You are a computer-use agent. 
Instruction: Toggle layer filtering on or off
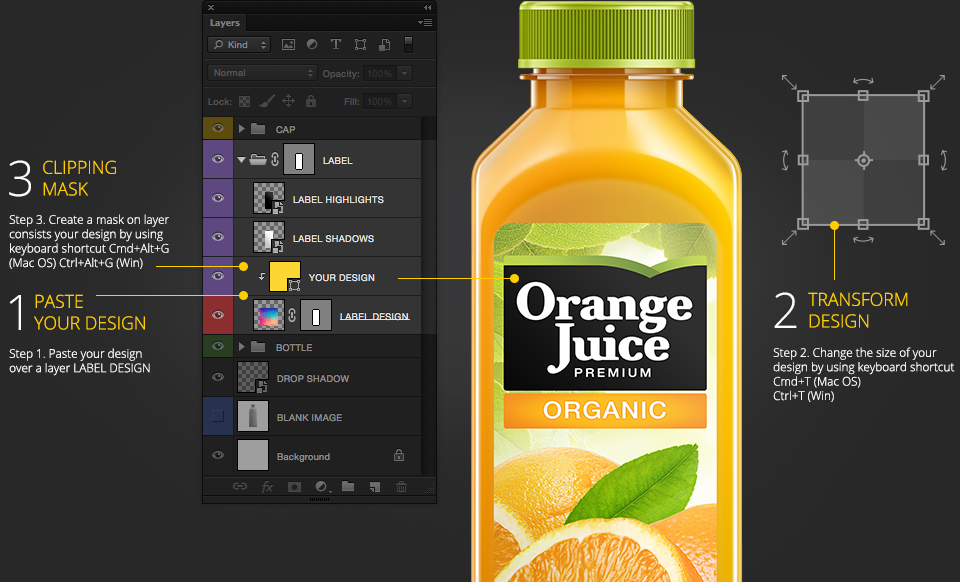(408, 45)
